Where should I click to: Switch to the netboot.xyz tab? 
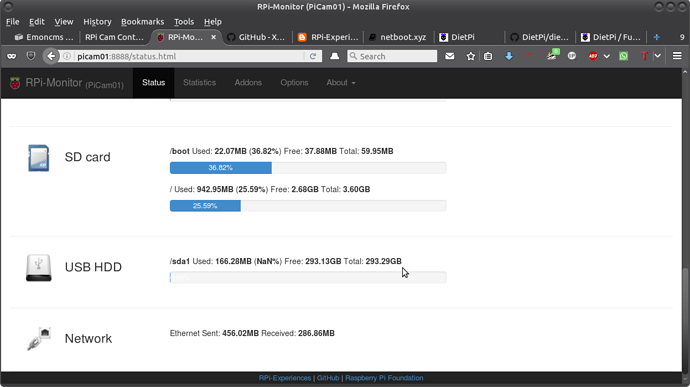tap(398, 37)
